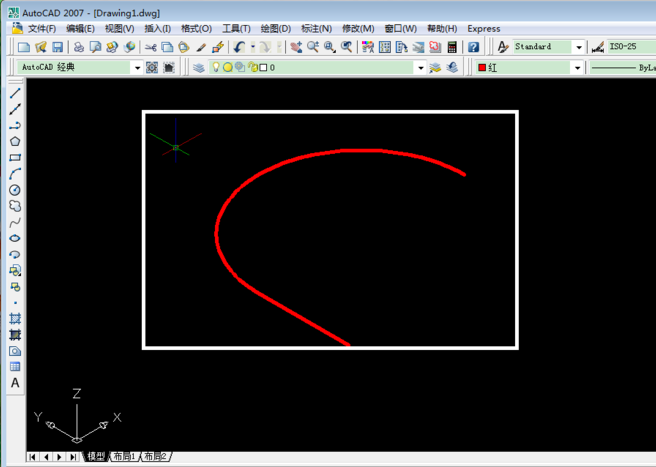Select the Line draw tool
The width and height of the screenshot is (656, 467).
(x=15, y=93)
